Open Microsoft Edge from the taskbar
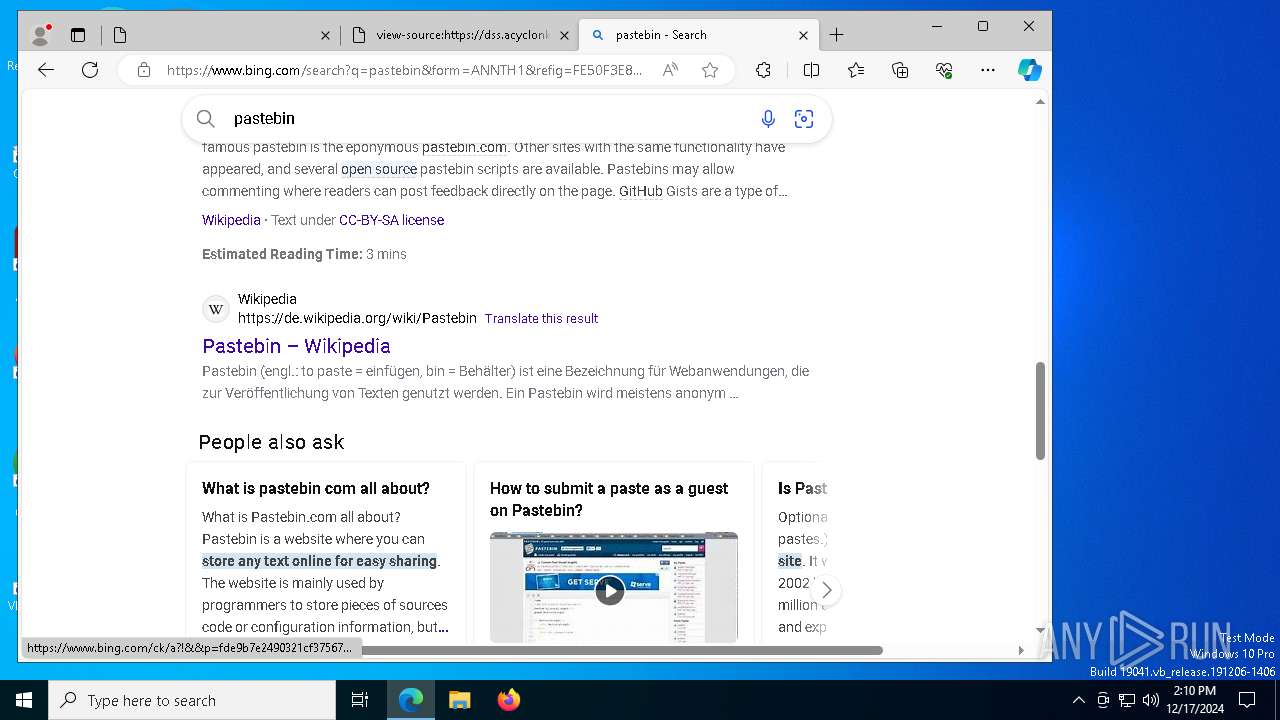 point(411,700)
